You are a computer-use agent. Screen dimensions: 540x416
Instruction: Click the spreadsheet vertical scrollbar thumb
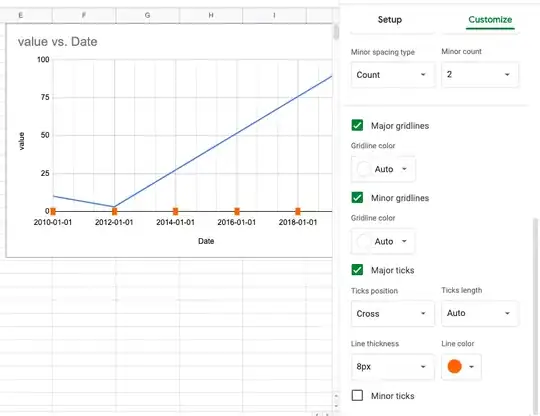pyautogui.click(x=336, y=32)
